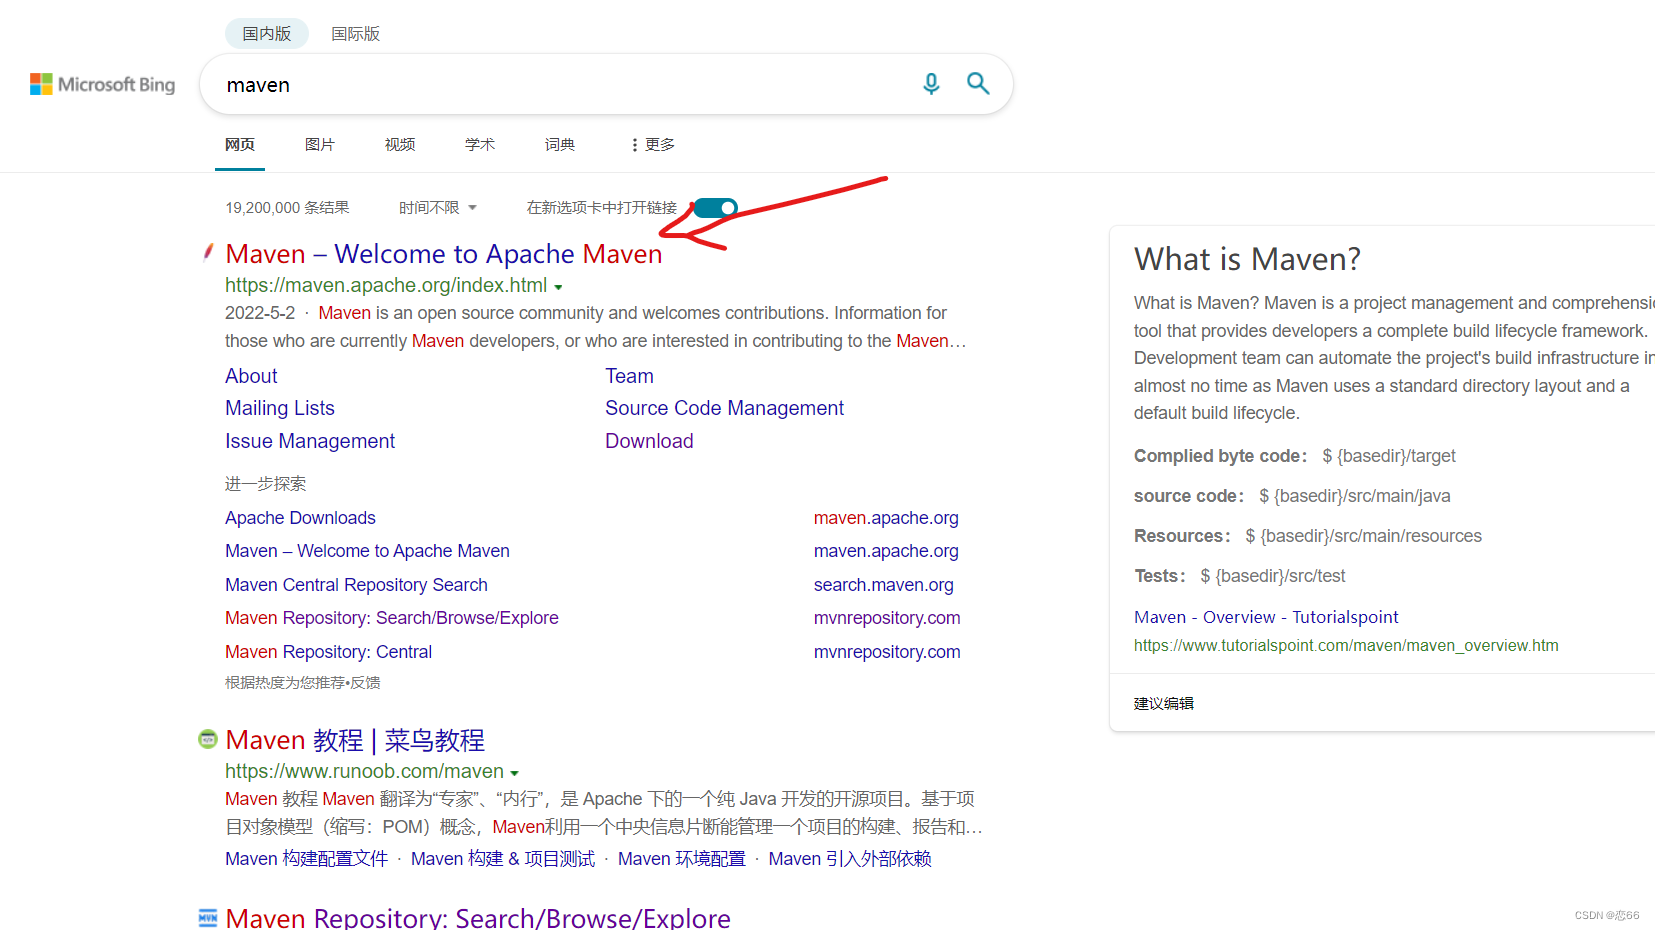
Task: Expand the time filter dropdown
Action: 438,208
